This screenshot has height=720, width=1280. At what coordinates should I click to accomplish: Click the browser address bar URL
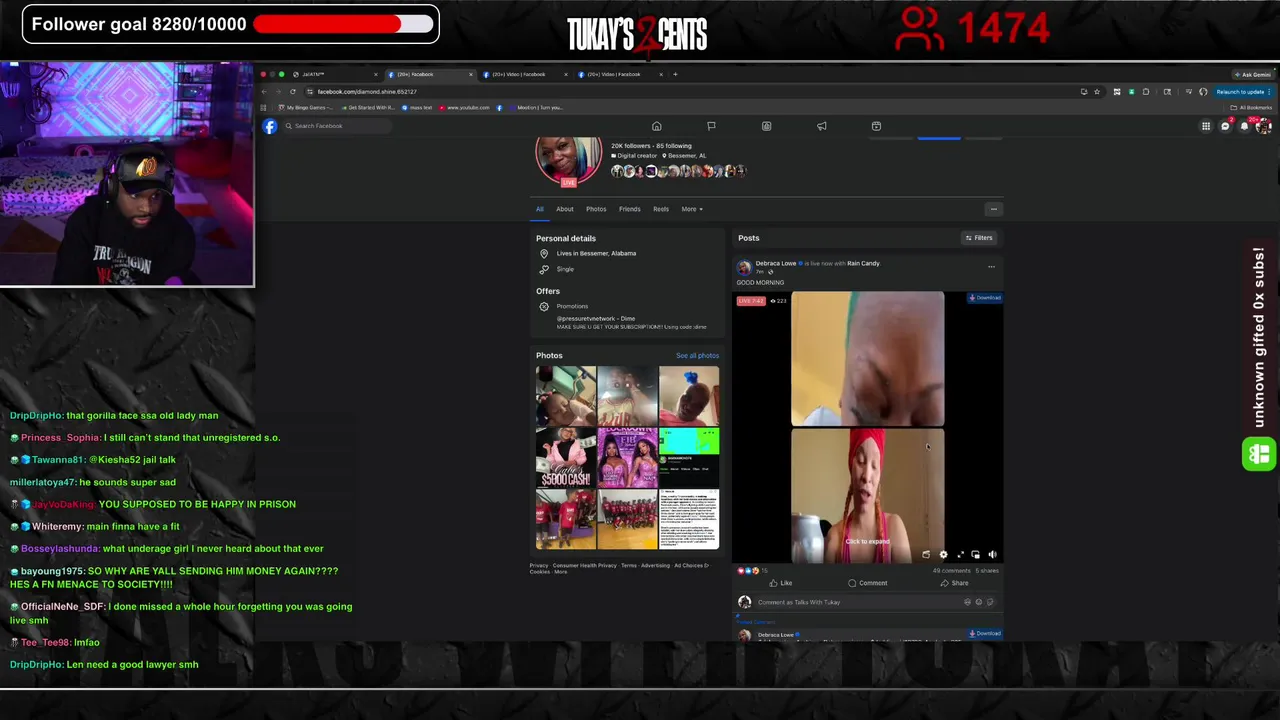[367, 92]
